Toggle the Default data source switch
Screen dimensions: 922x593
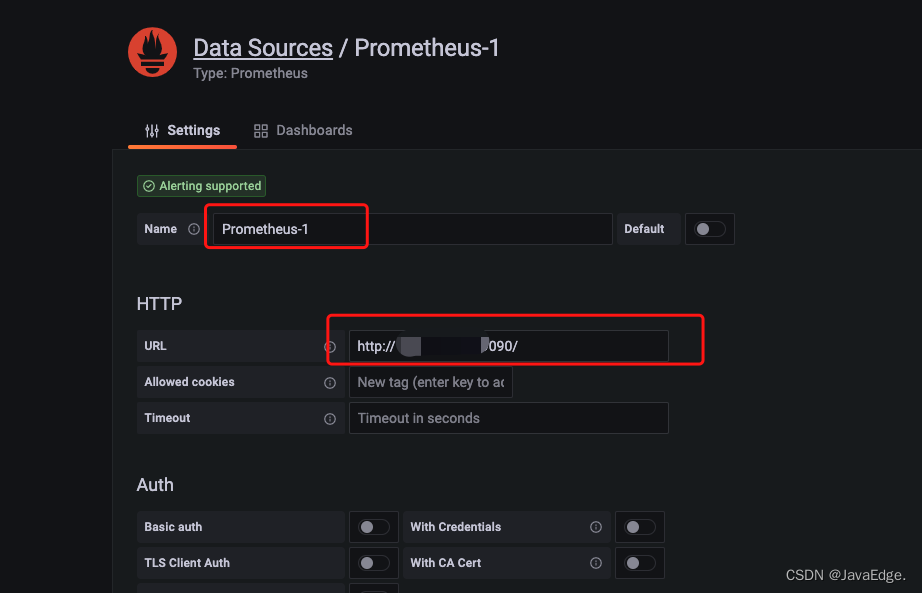click(x=710, y=229)
